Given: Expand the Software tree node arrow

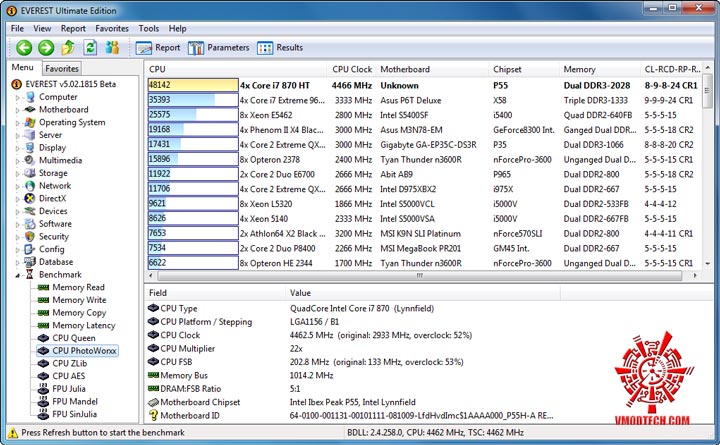Looking at the screenshot, I should (x=17, y=224).
